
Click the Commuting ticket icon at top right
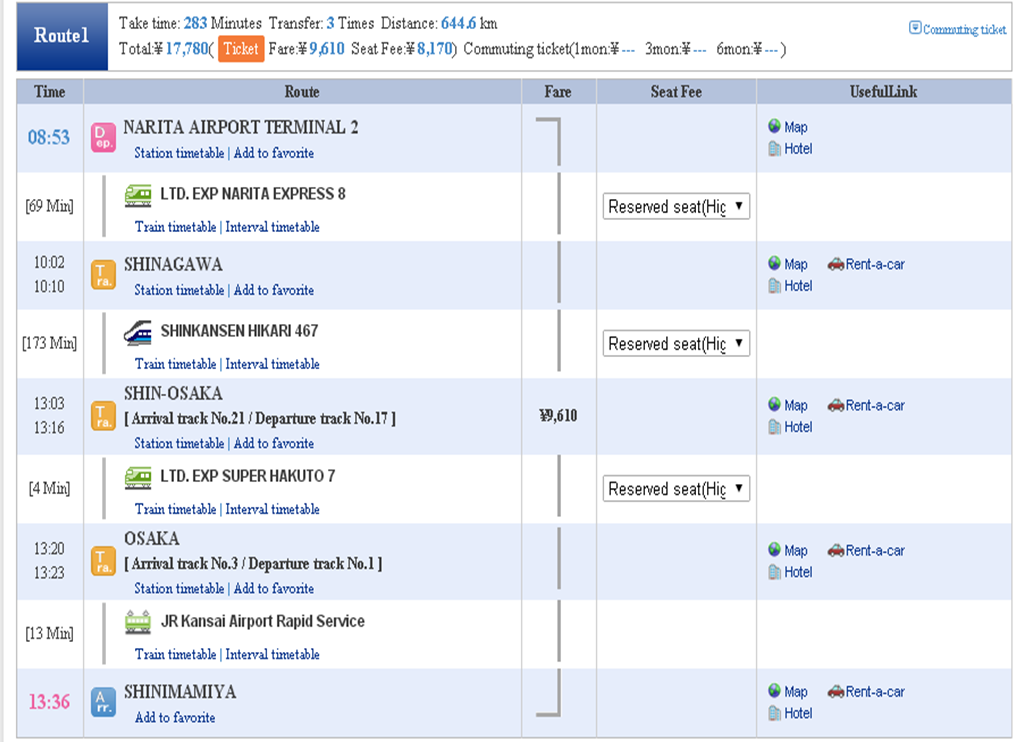point(915,28)
